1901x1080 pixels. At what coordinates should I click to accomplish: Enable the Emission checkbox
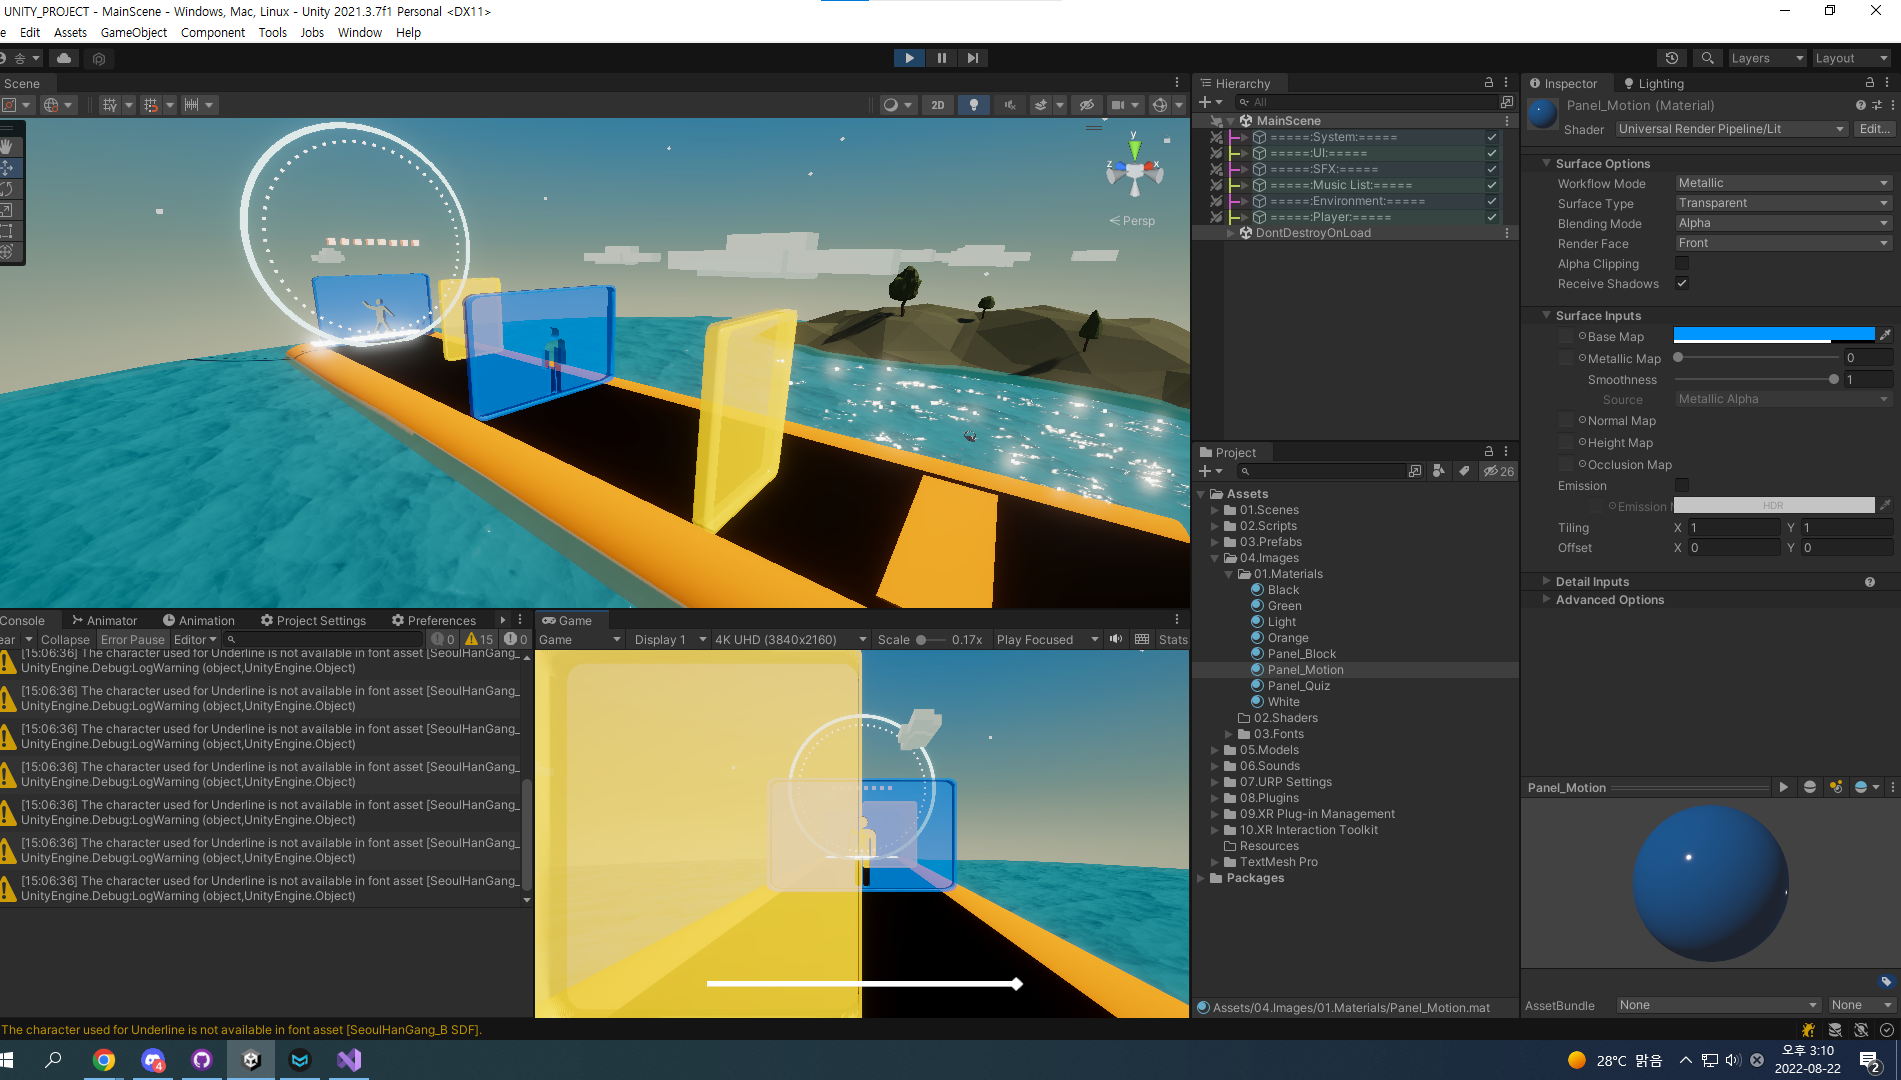point(1682,485)
